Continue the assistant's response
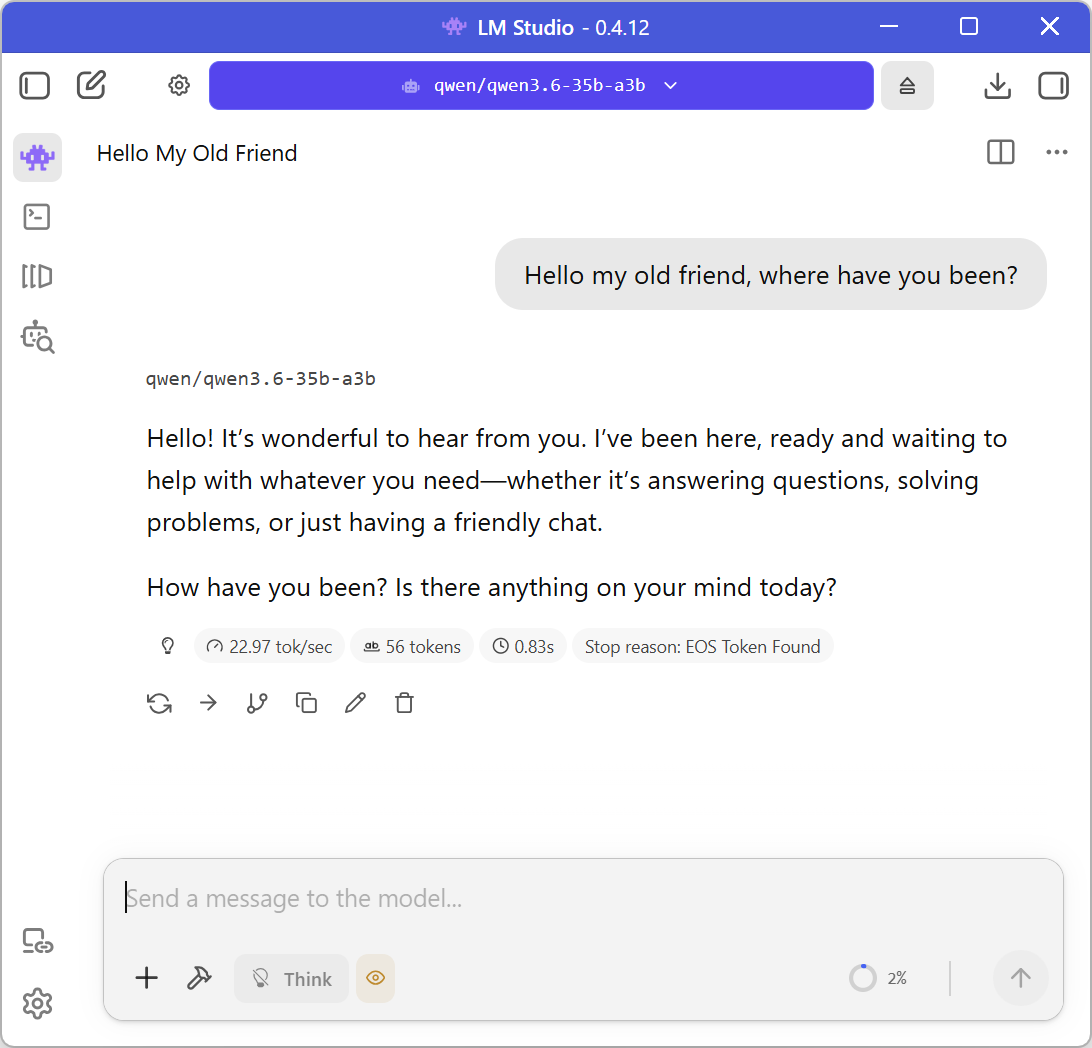 point(208,703)
